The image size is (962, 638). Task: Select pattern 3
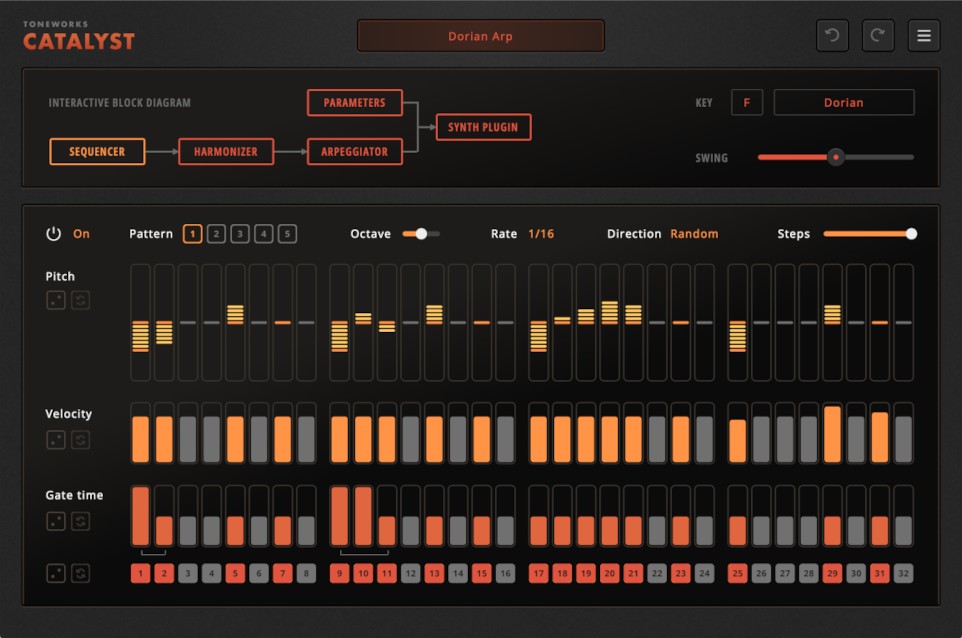tap(240, 234)
